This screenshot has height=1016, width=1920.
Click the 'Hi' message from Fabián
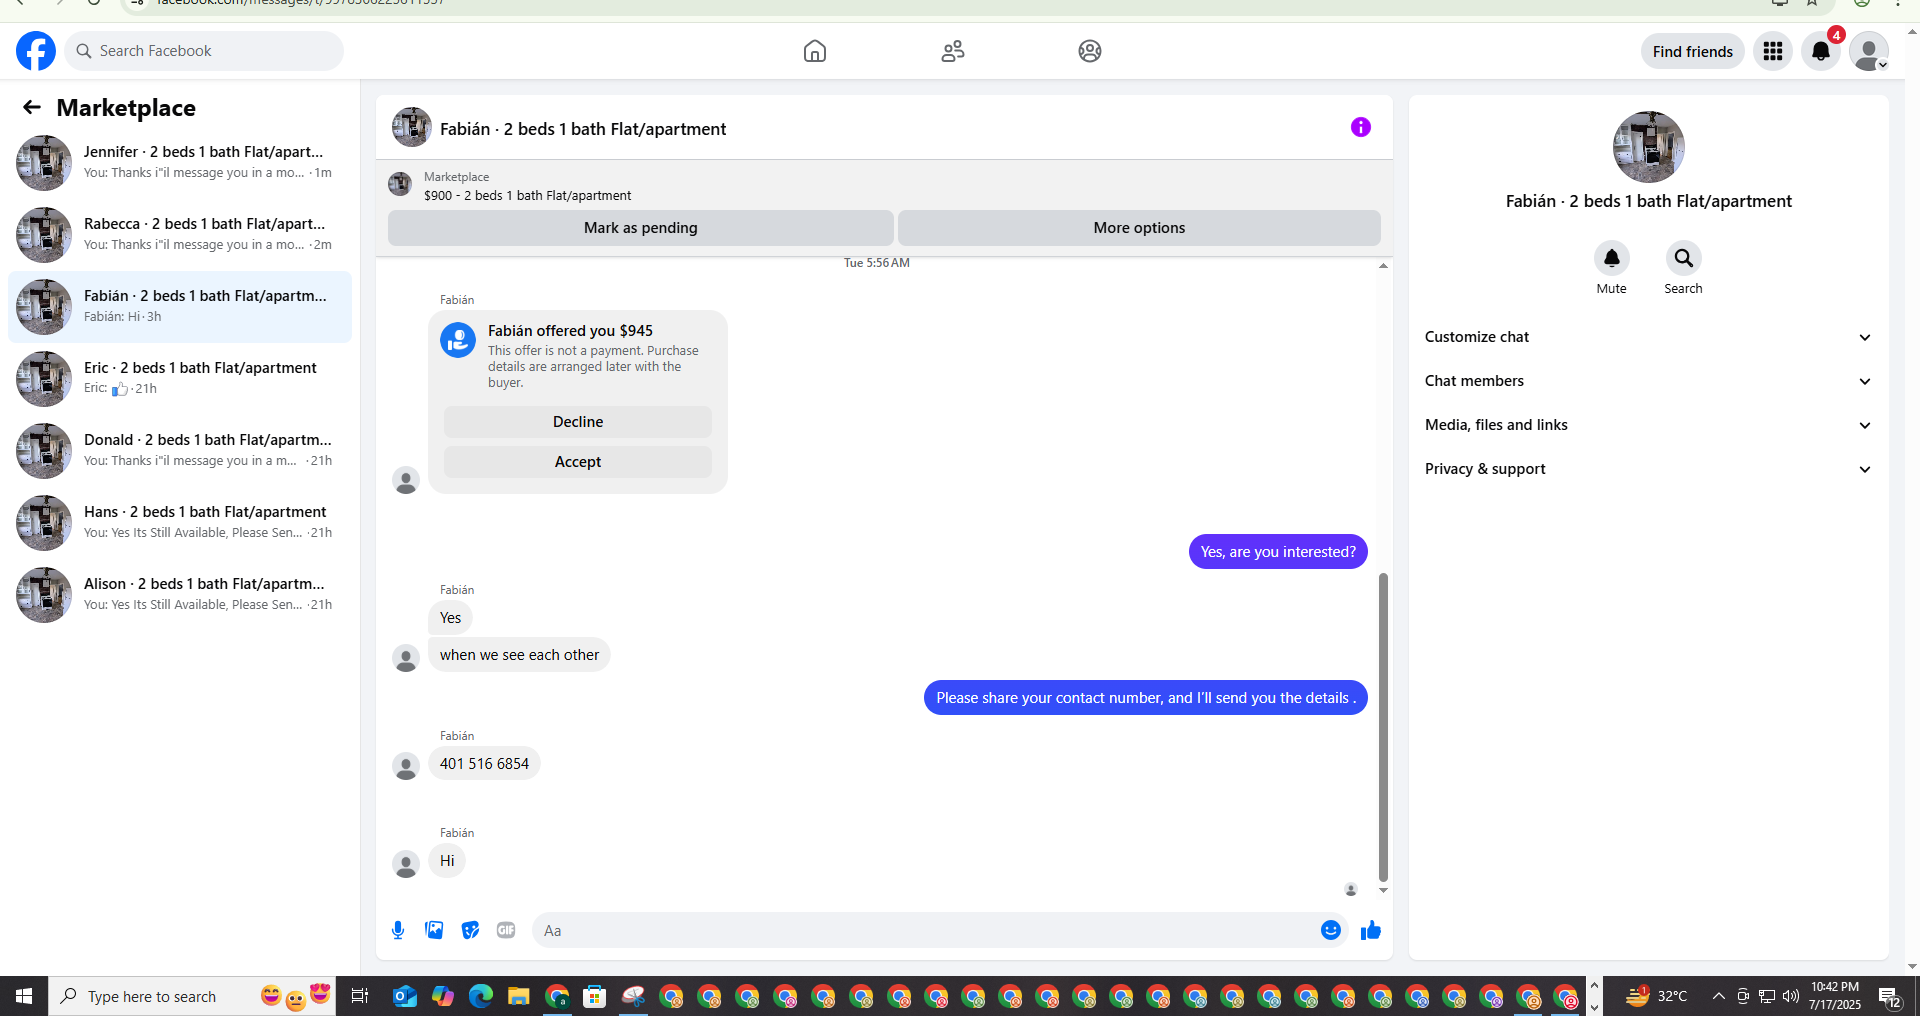[447, 861]
